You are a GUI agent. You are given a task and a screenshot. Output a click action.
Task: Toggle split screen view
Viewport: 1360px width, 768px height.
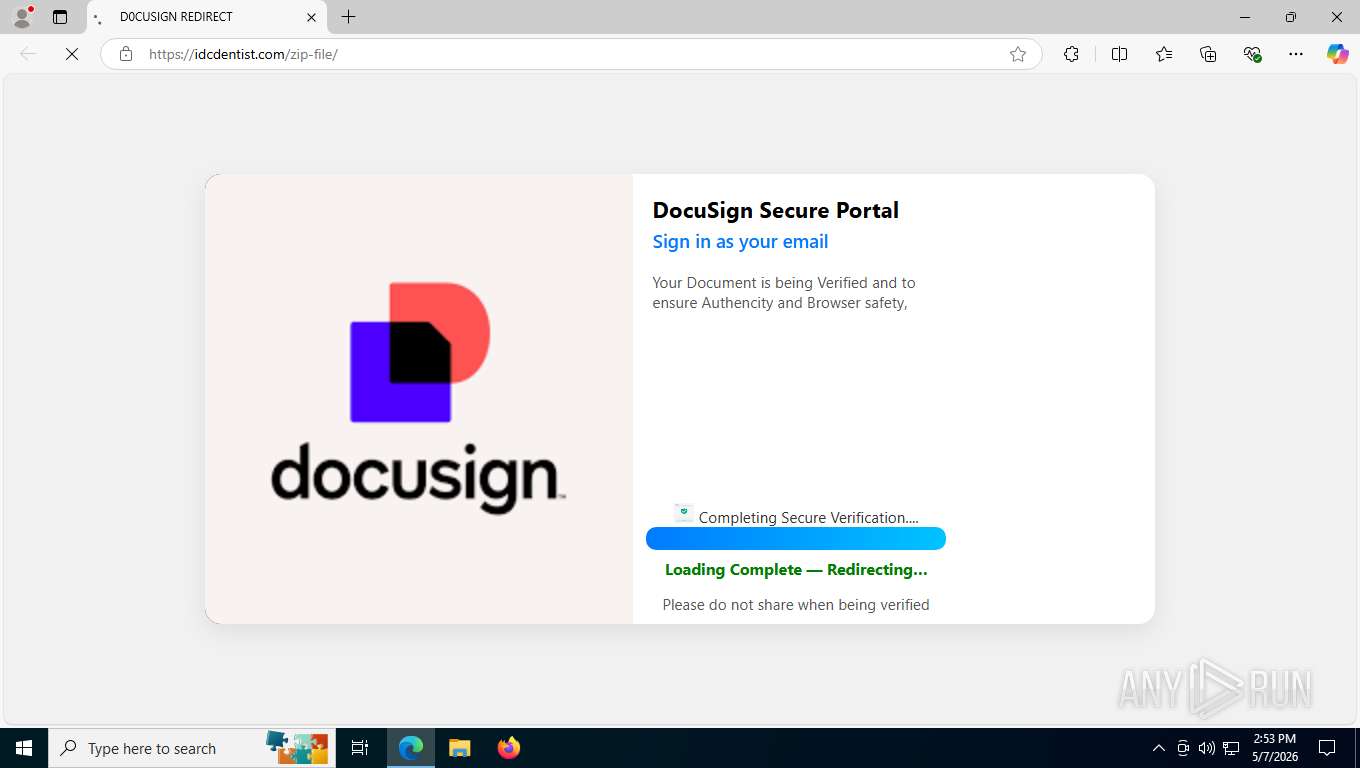click(x=1119, y=54)
